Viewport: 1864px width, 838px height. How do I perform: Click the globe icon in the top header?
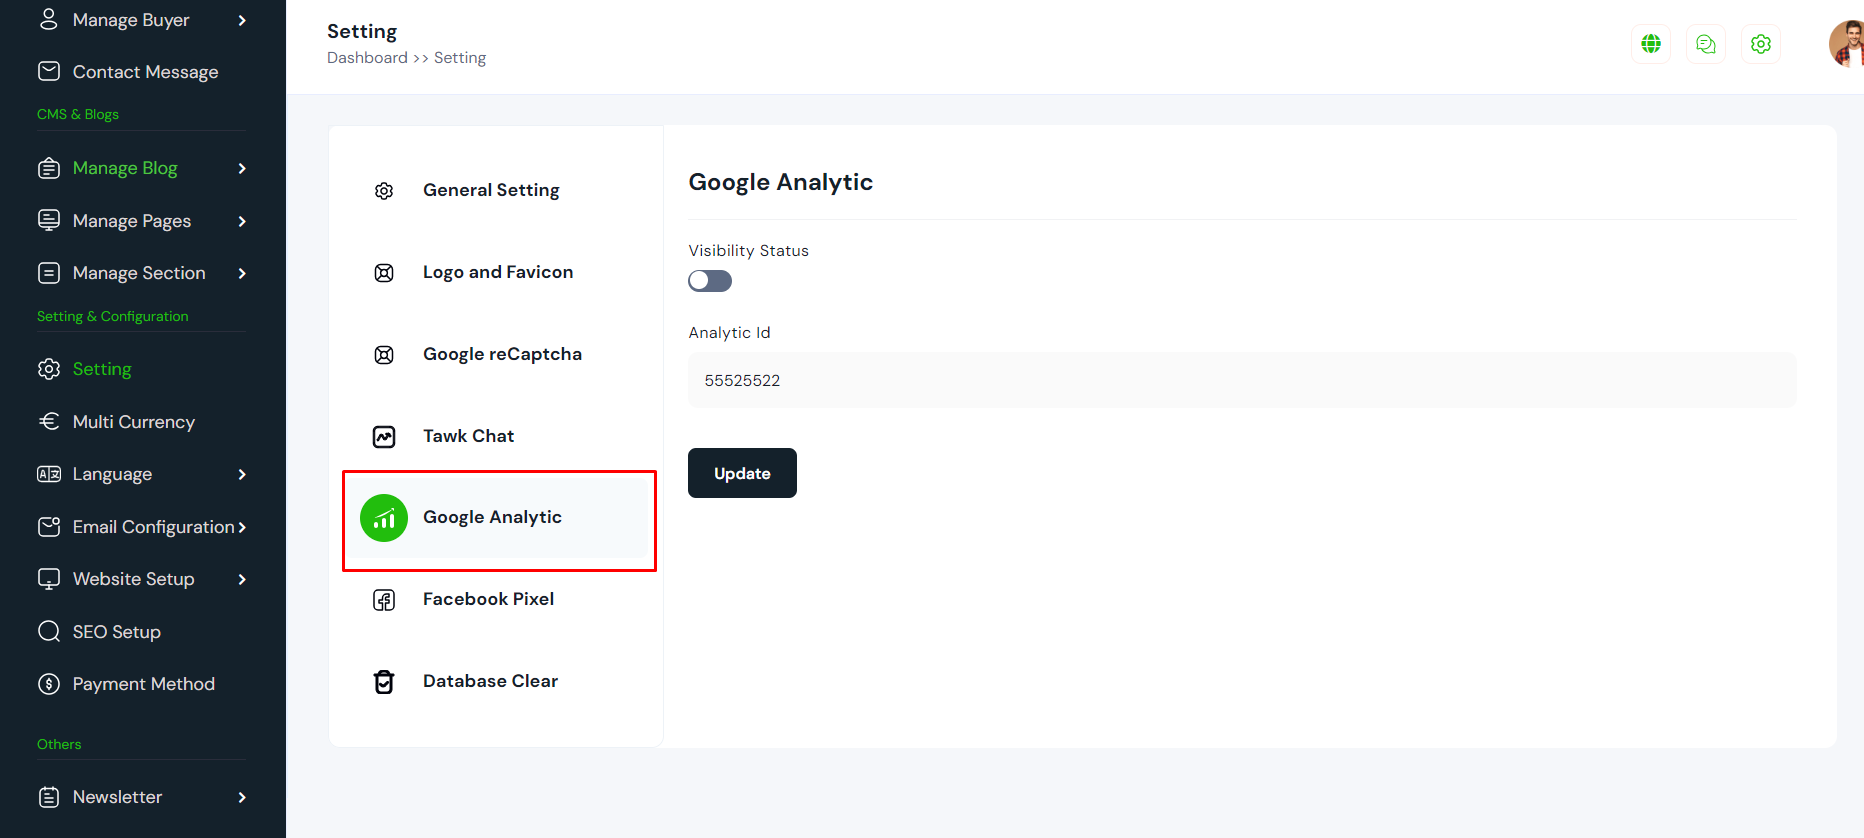1651,44
